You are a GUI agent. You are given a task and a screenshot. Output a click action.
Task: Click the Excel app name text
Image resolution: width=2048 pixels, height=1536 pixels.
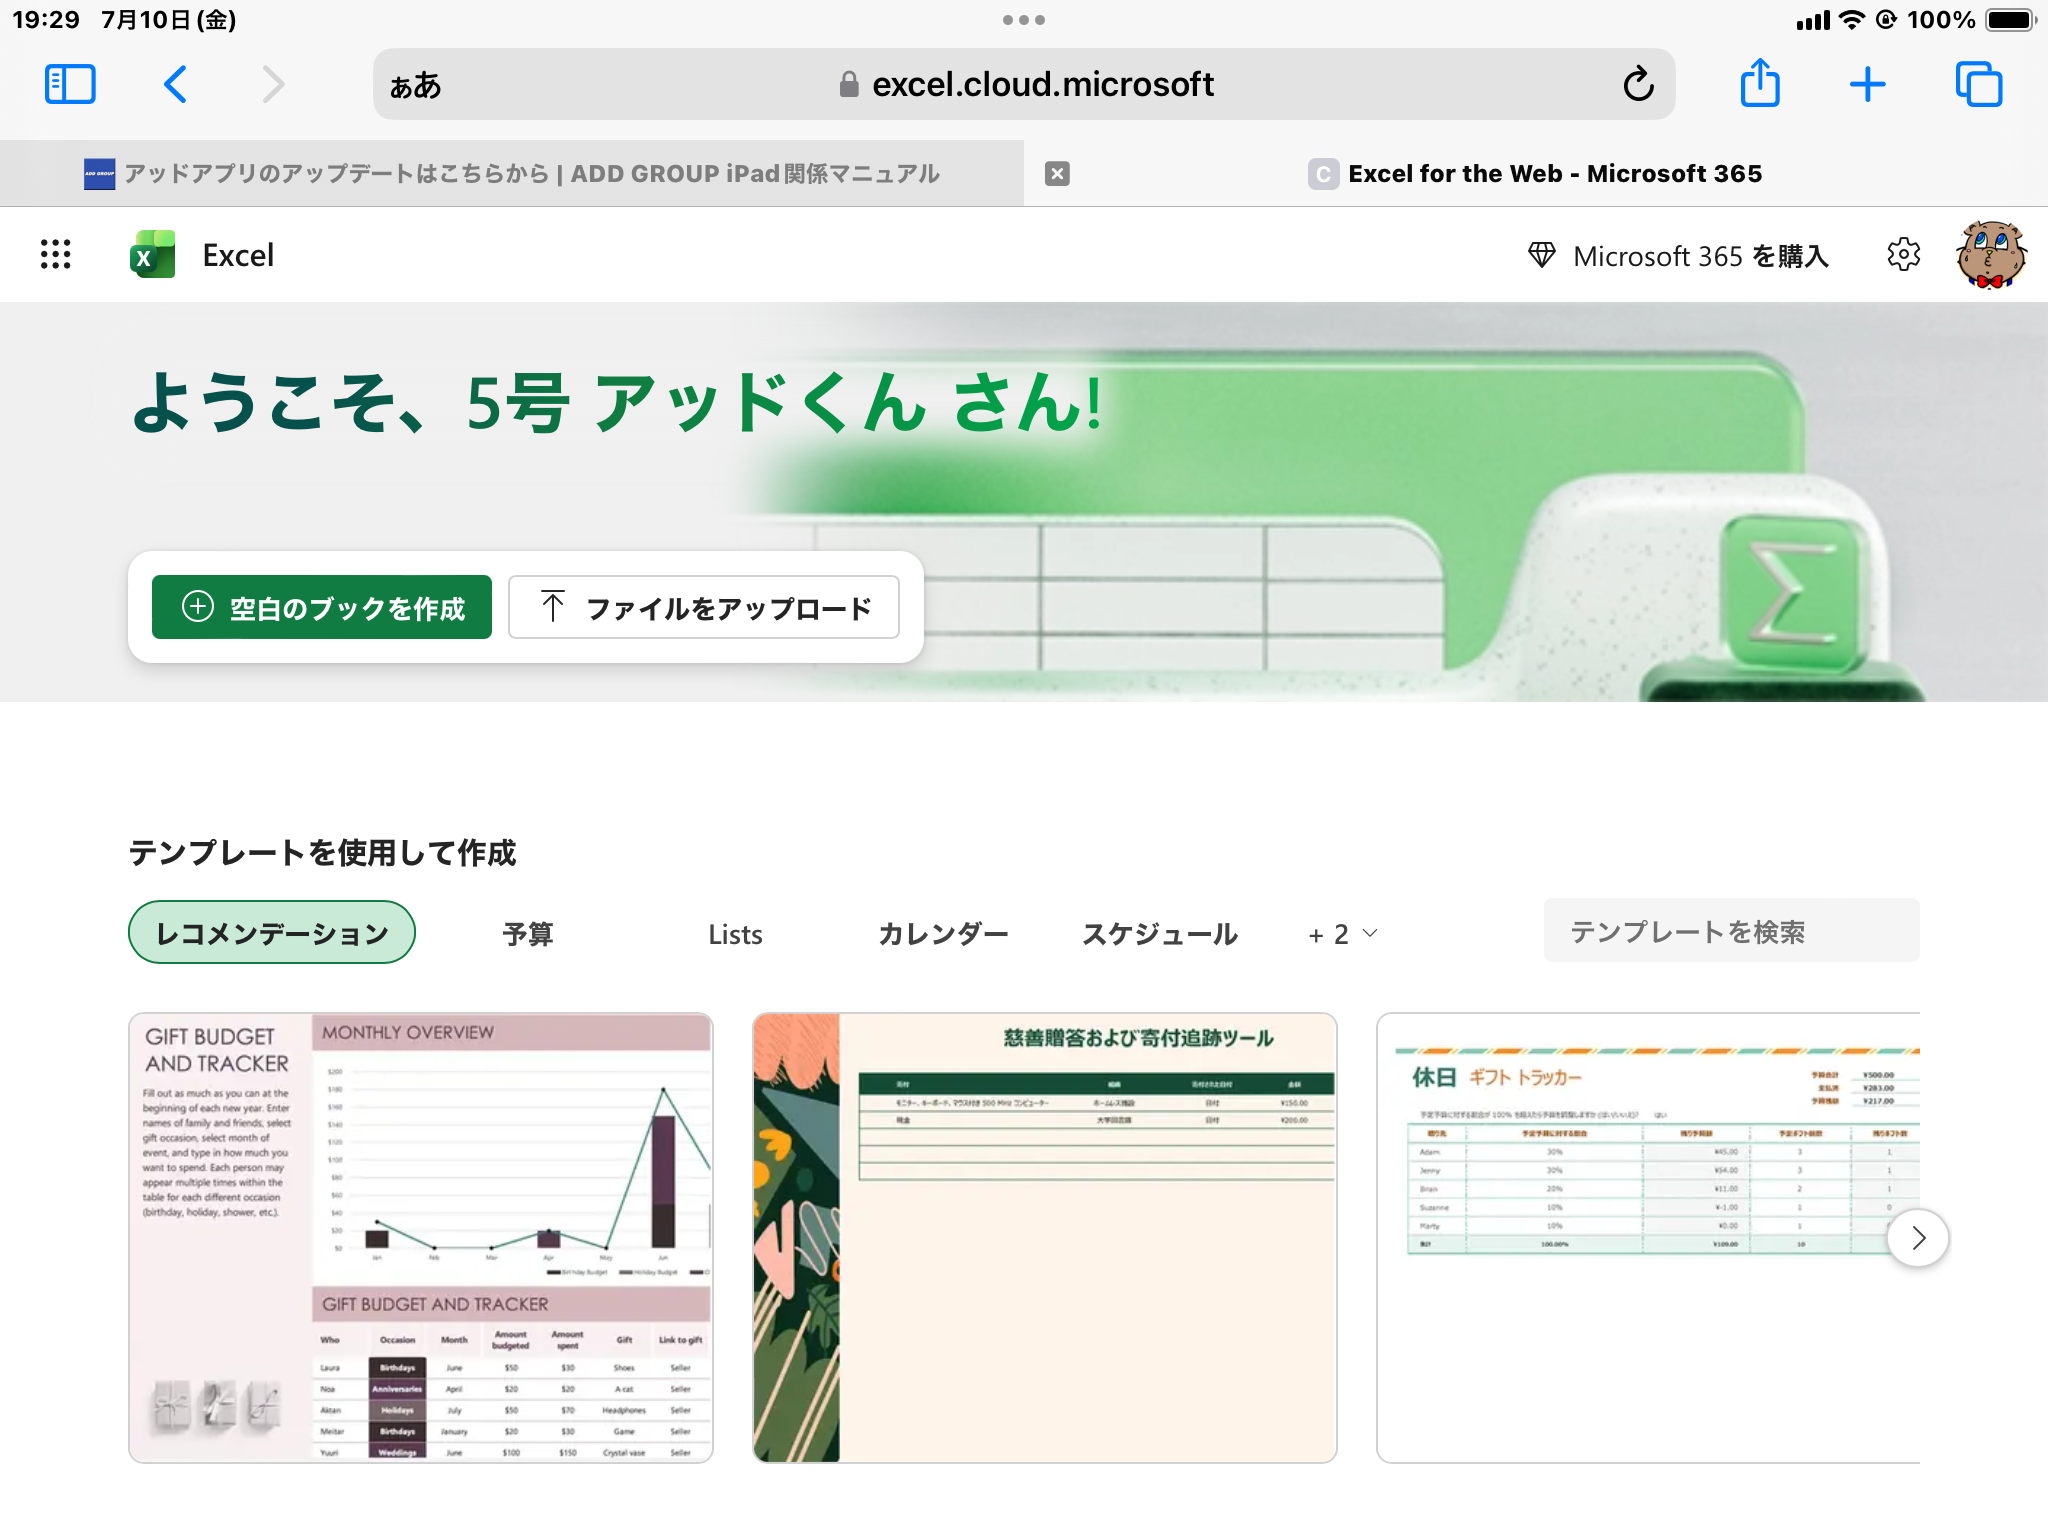point(238,255)
